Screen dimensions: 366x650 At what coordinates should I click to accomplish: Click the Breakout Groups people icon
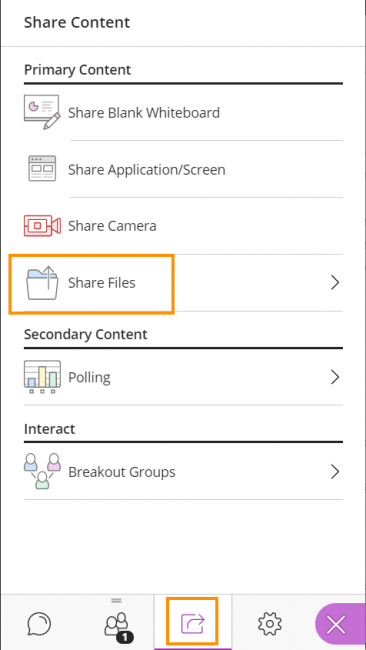tap(42, 471)
